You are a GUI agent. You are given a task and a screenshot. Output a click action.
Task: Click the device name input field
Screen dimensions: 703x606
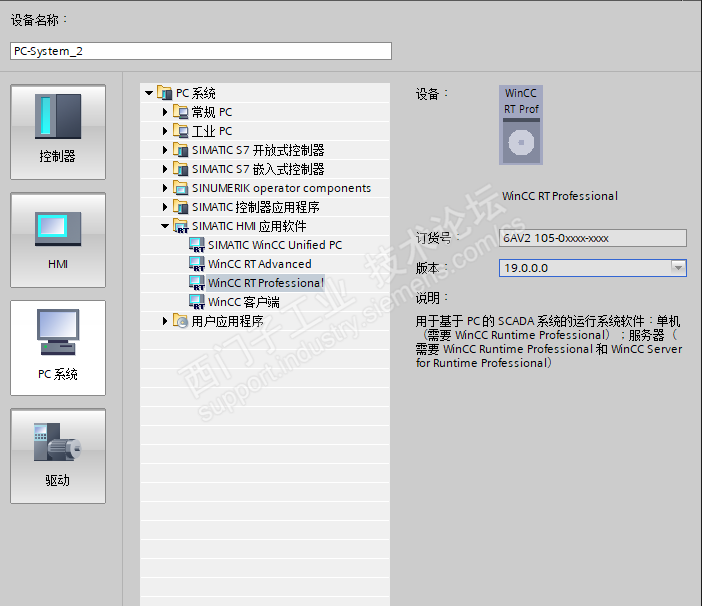pyautogui.click(x=200, y=51)
